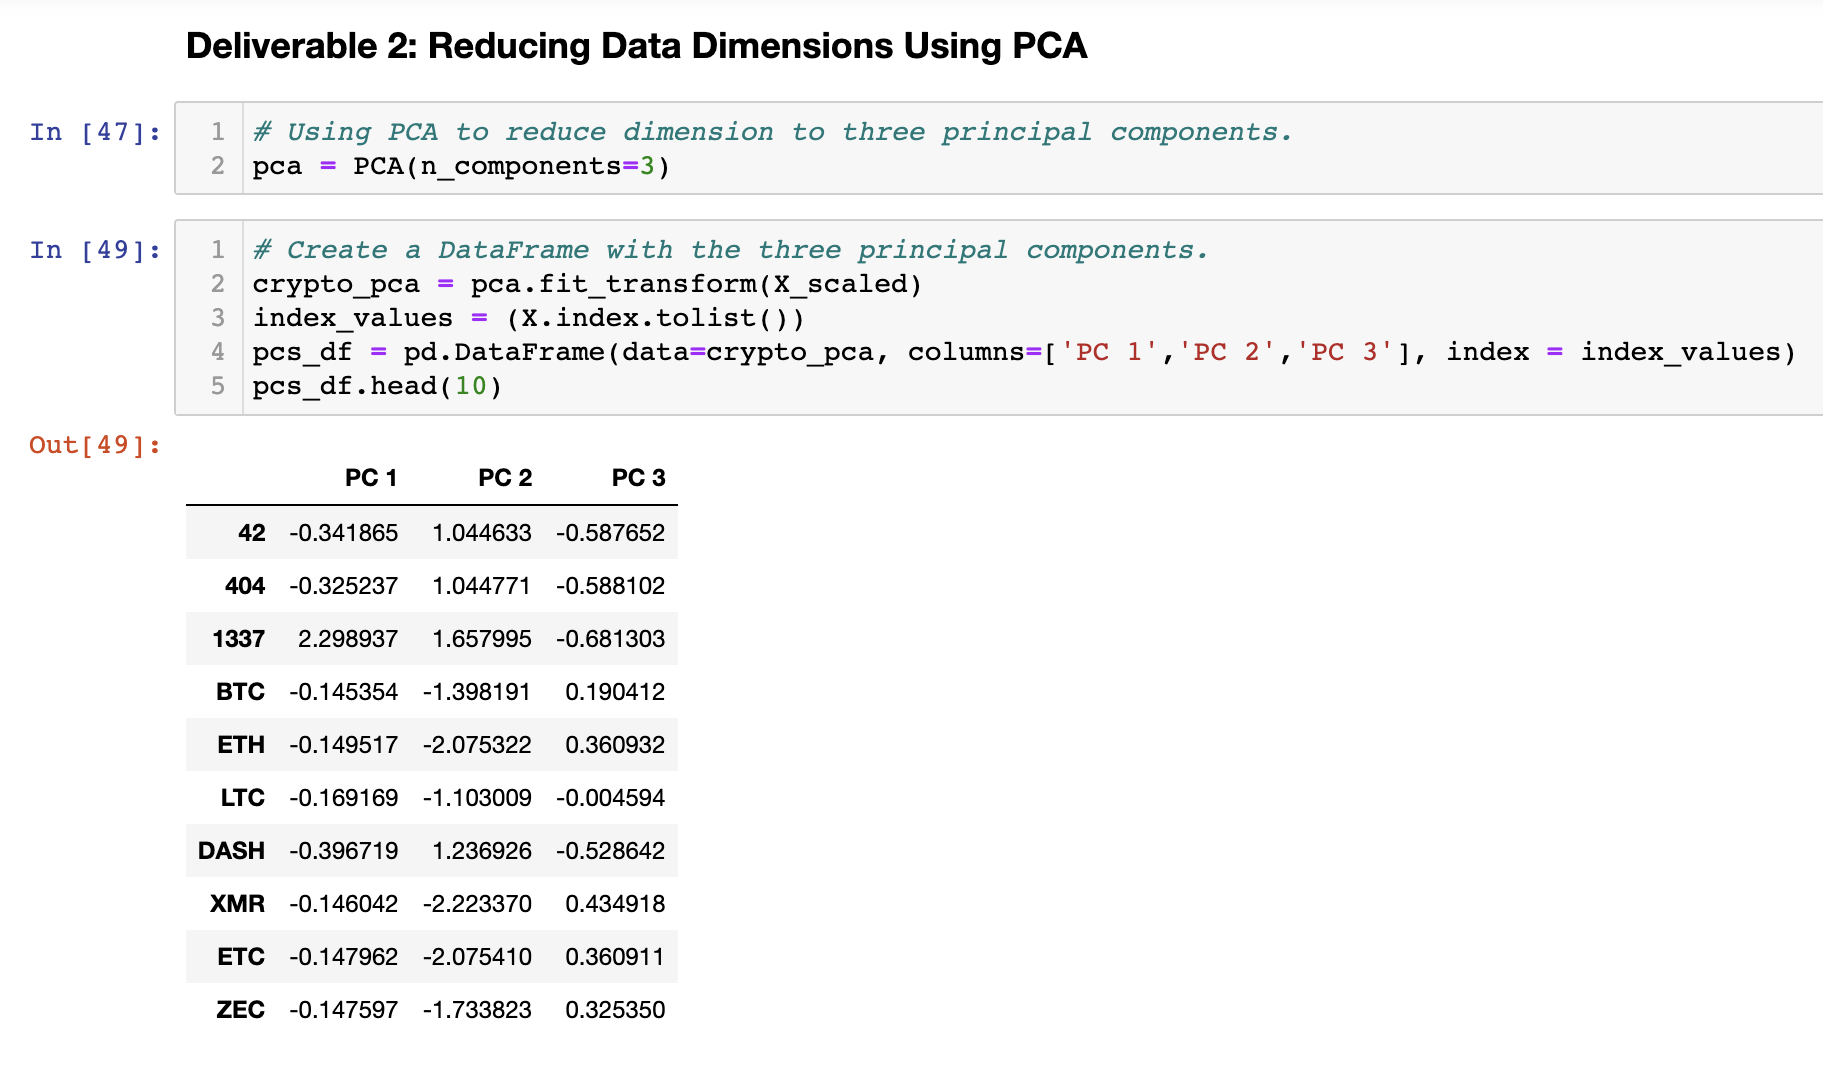Click the pca = PCA(n_components=3) line
The image size is (1823, 1069).
pos(461,166)
